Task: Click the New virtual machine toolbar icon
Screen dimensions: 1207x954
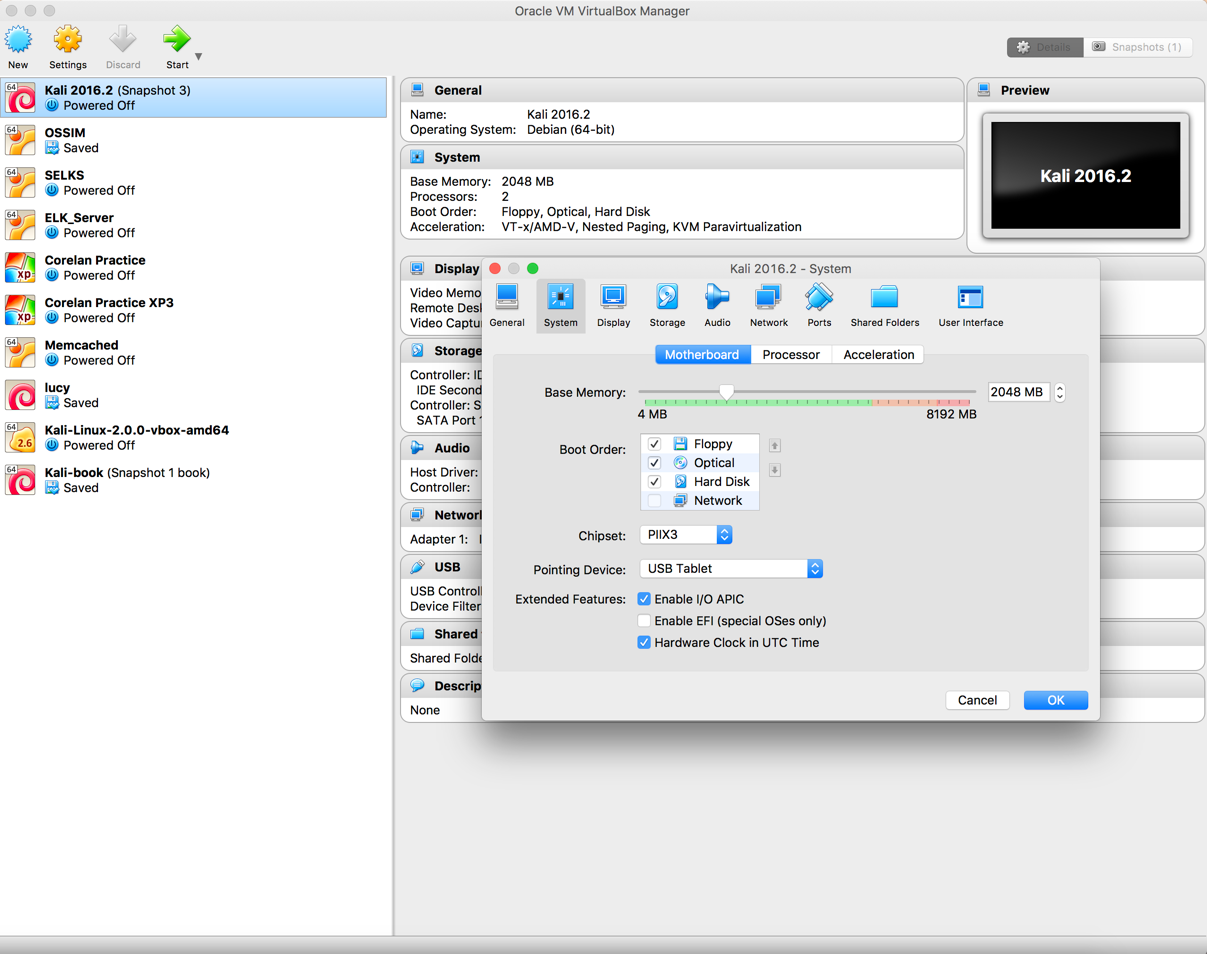Action: click(18, 46)
